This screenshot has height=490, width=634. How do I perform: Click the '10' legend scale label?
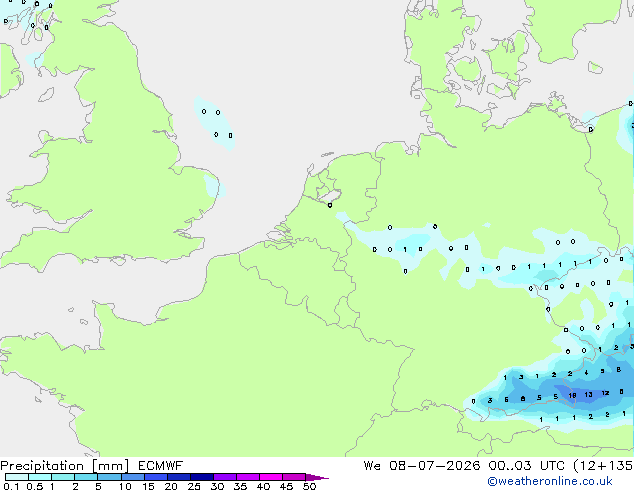[x=125, y=486]
